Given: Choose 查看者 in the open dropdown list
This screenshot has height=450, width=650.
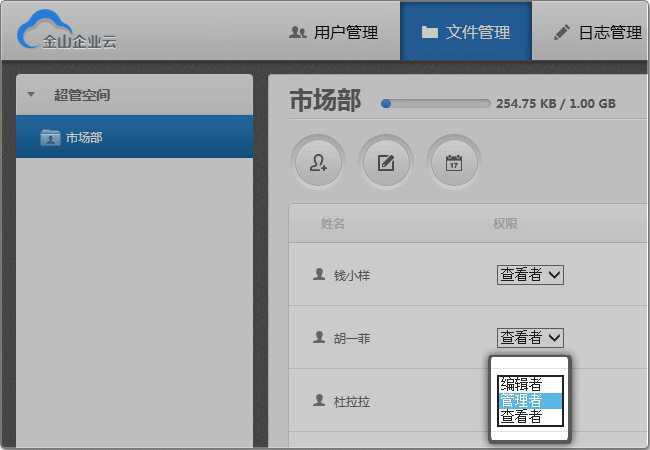Looking at the screenshot, I should point(530,417).
